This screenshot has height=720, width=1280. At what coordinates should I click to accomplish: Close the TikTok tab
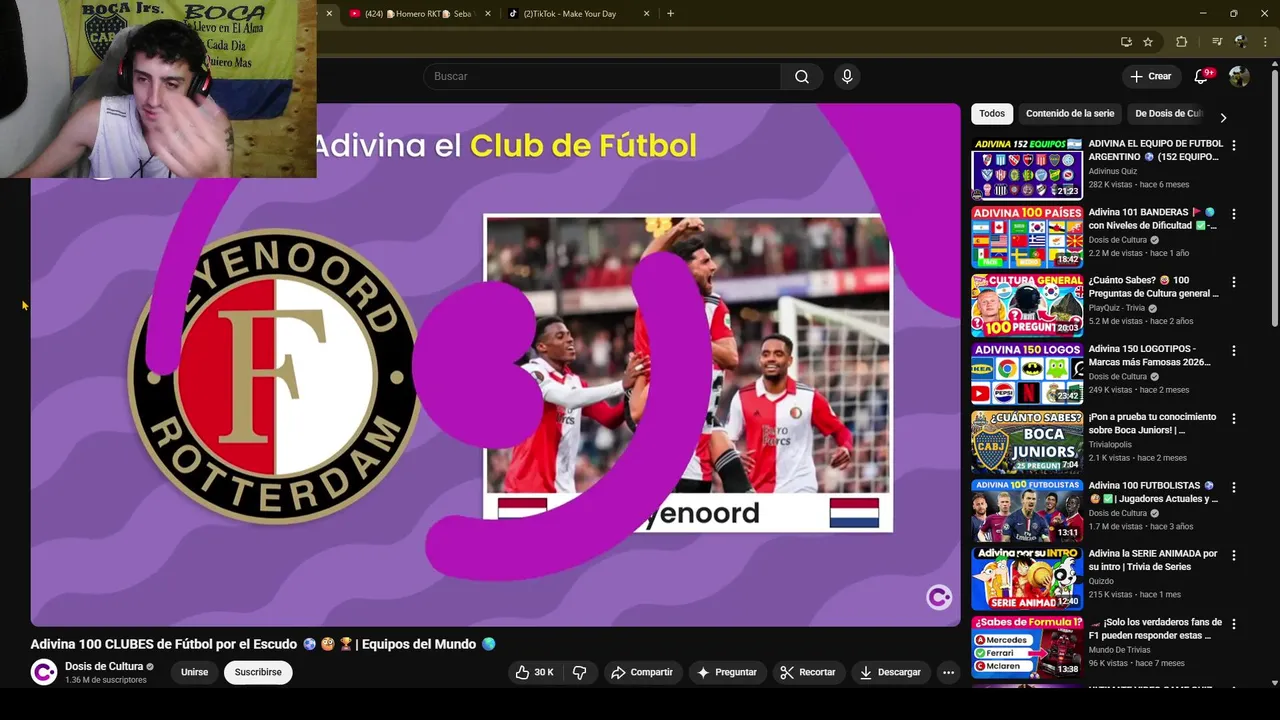(646, 14)
